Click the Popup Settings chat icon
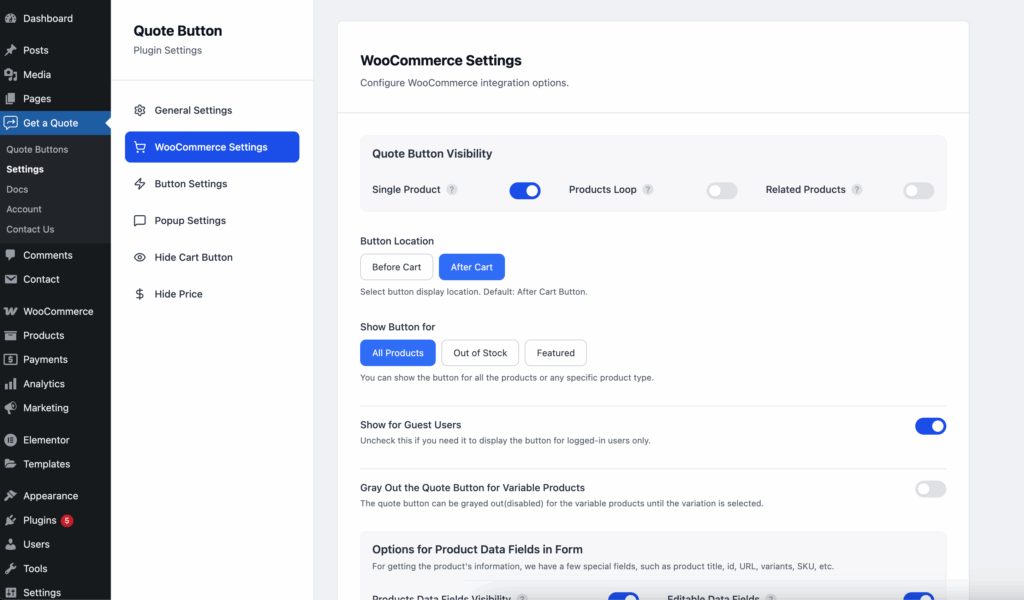 pos(140,221)
